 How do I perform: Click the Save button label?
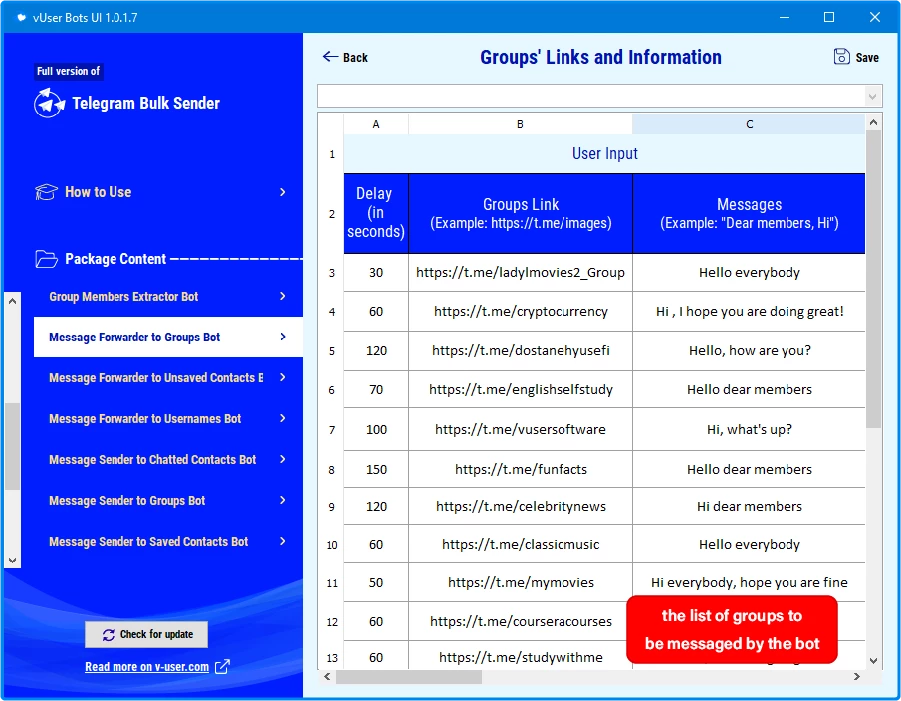[867, 57]
